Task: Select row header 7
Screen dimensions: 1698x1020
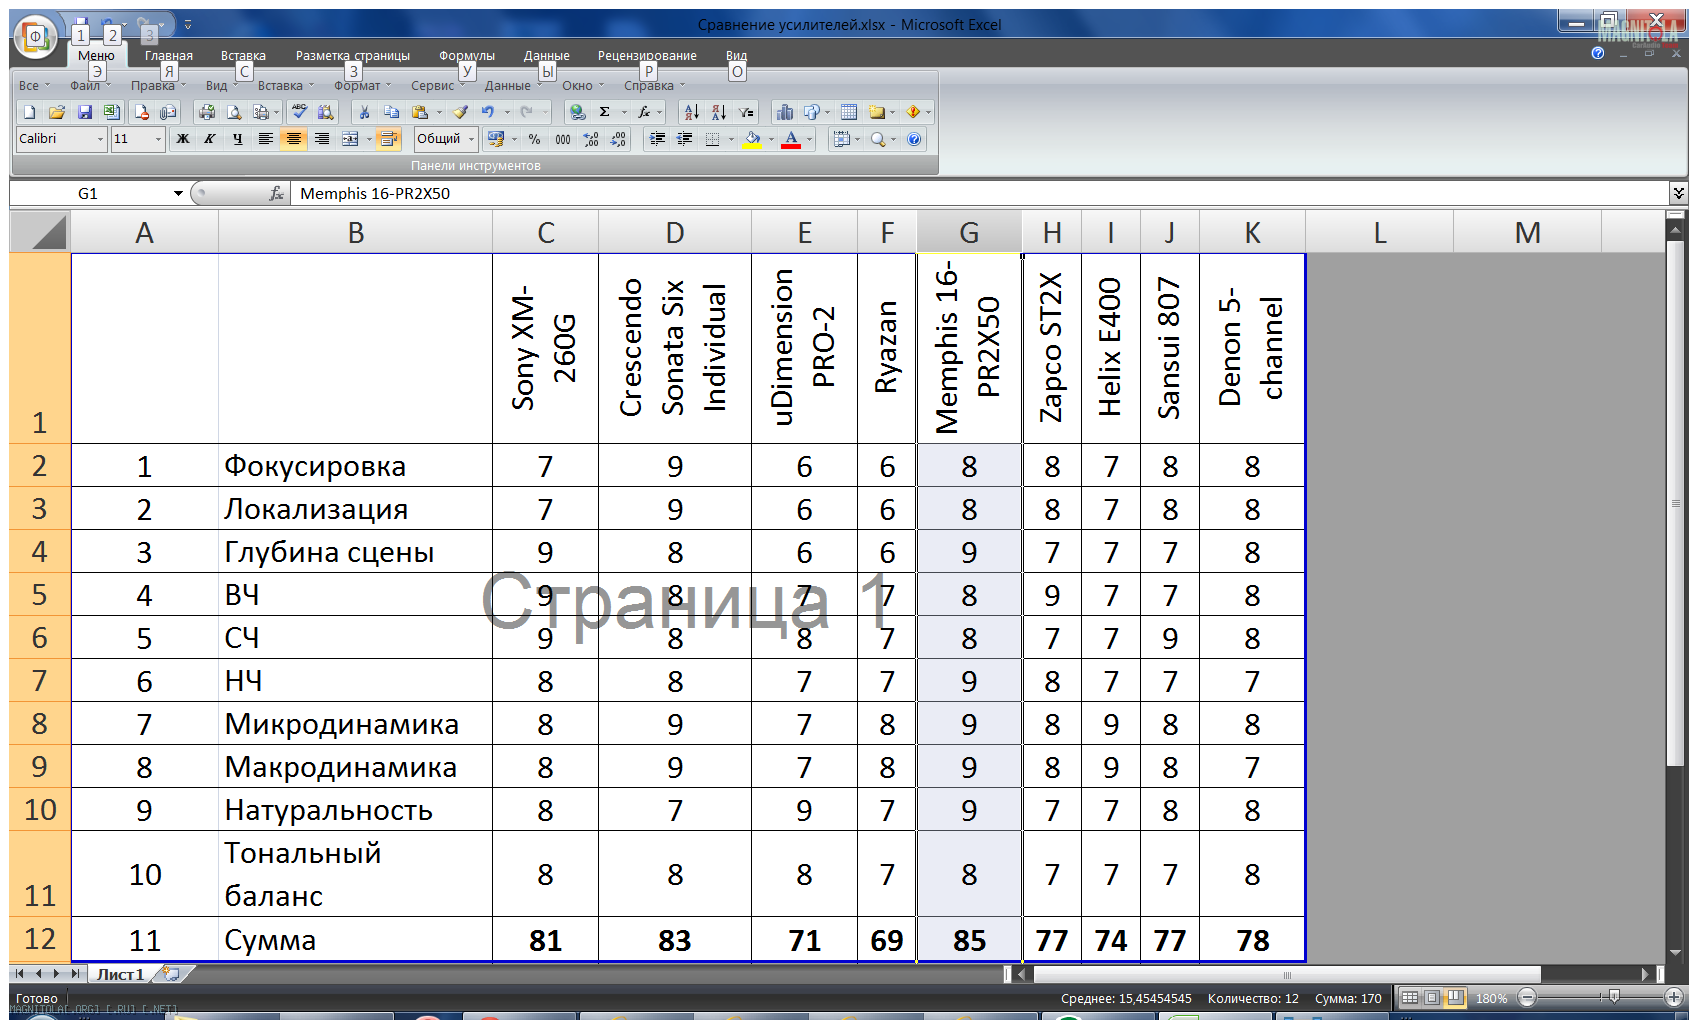Action: [40, 681]
